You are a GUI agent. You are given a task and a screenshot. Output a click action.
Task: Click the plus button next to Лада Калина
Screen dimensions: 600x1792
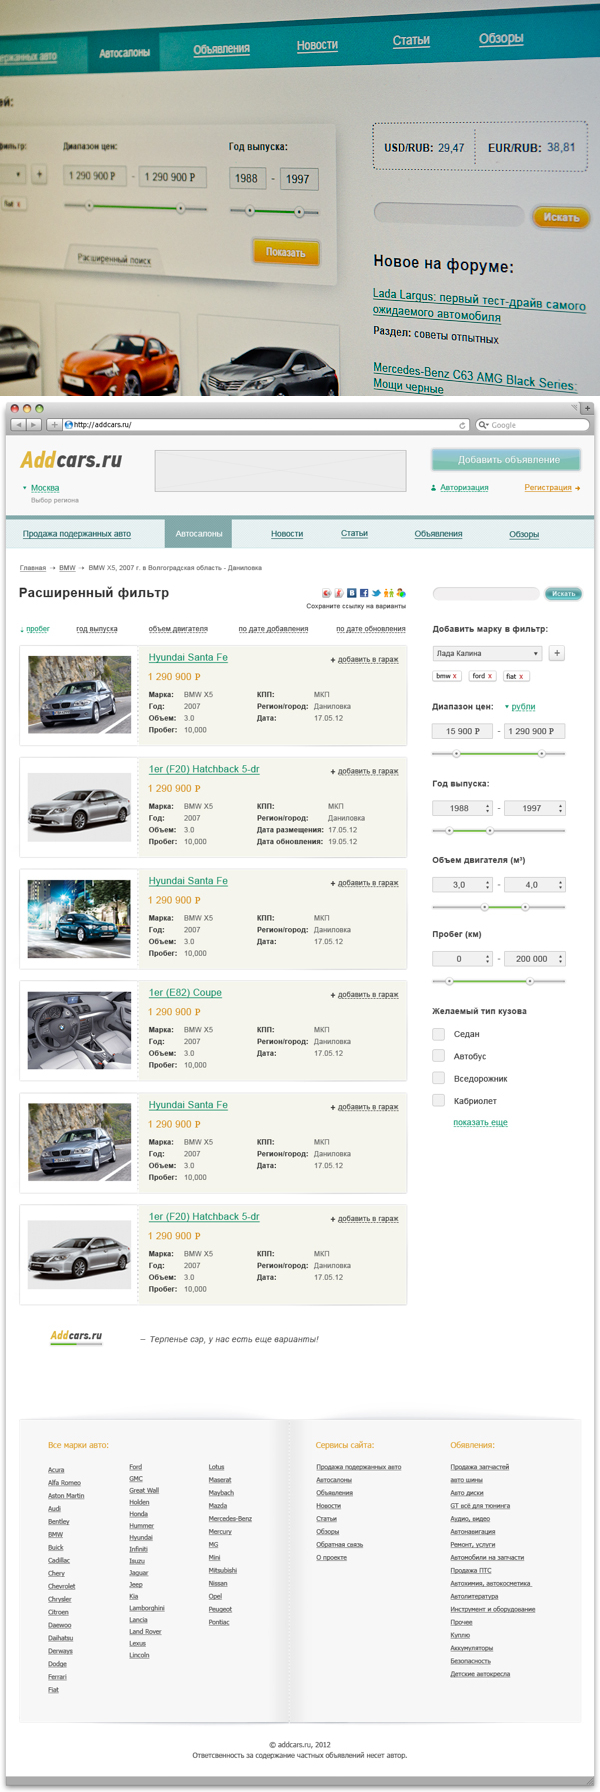(557, 653)
